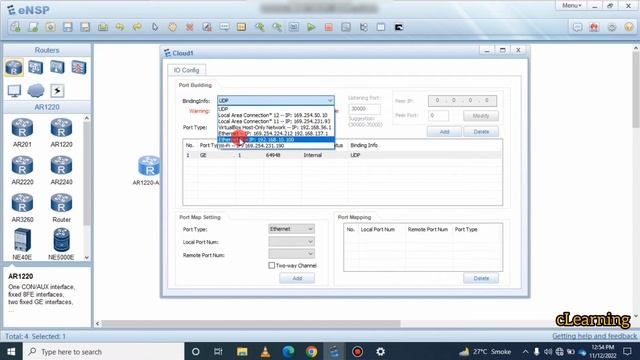640x360 pixels.
Task: Open VLC media player from taskbar
Action: pos(265,351)
